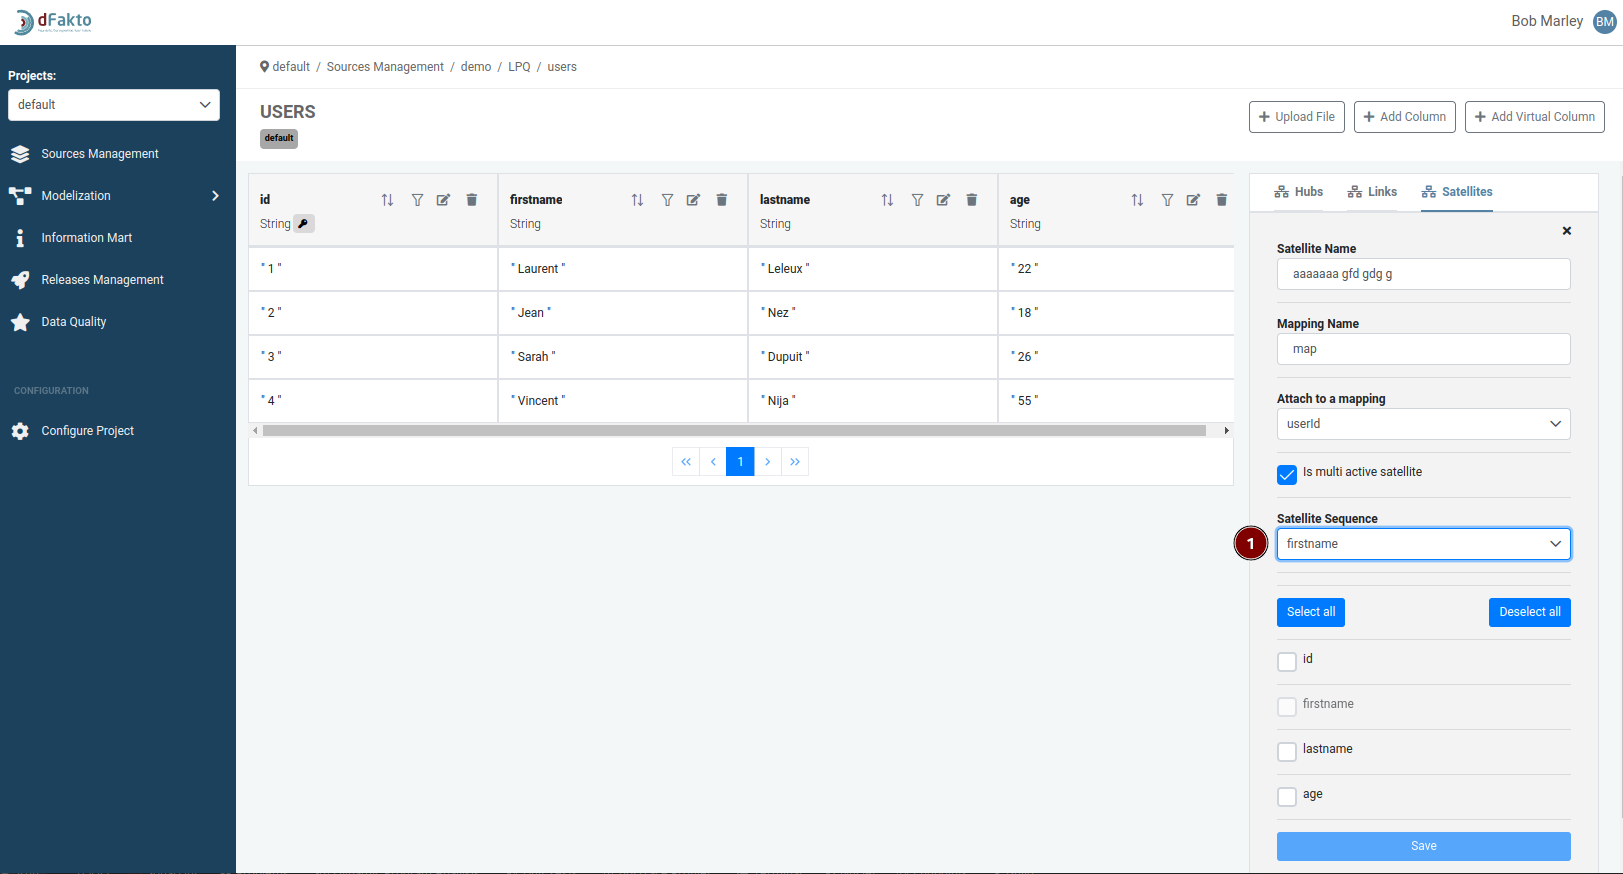The width and height of the screenshot is (1623, 874).
Task: Filter the id column
Action: [x=417, y=200]
